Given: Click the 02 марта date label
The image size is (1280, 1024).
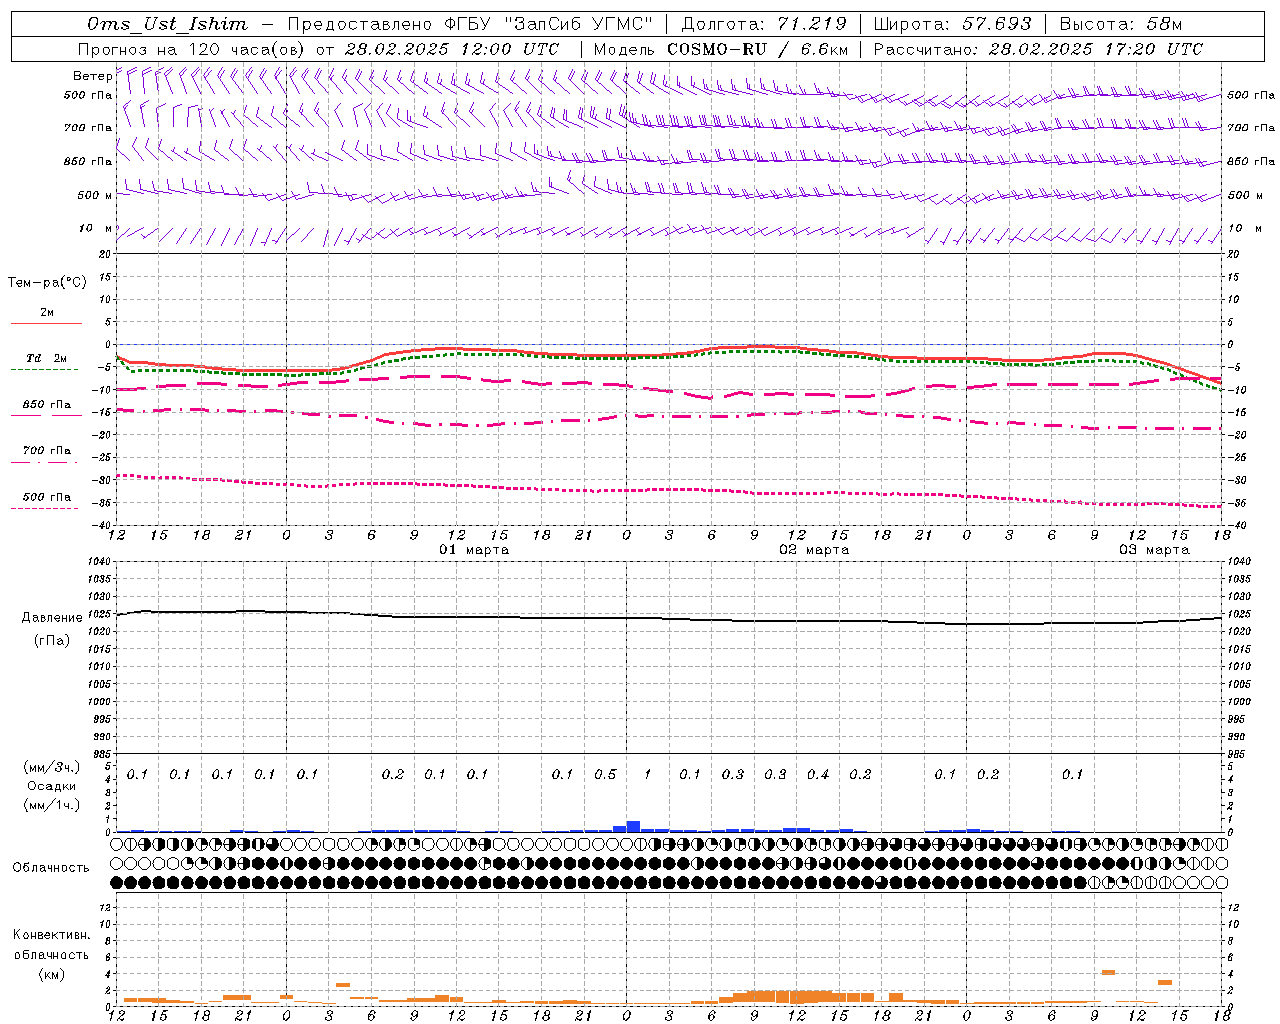Looking at the screenshot, I should pyautogui.click(x=814, y=550).
